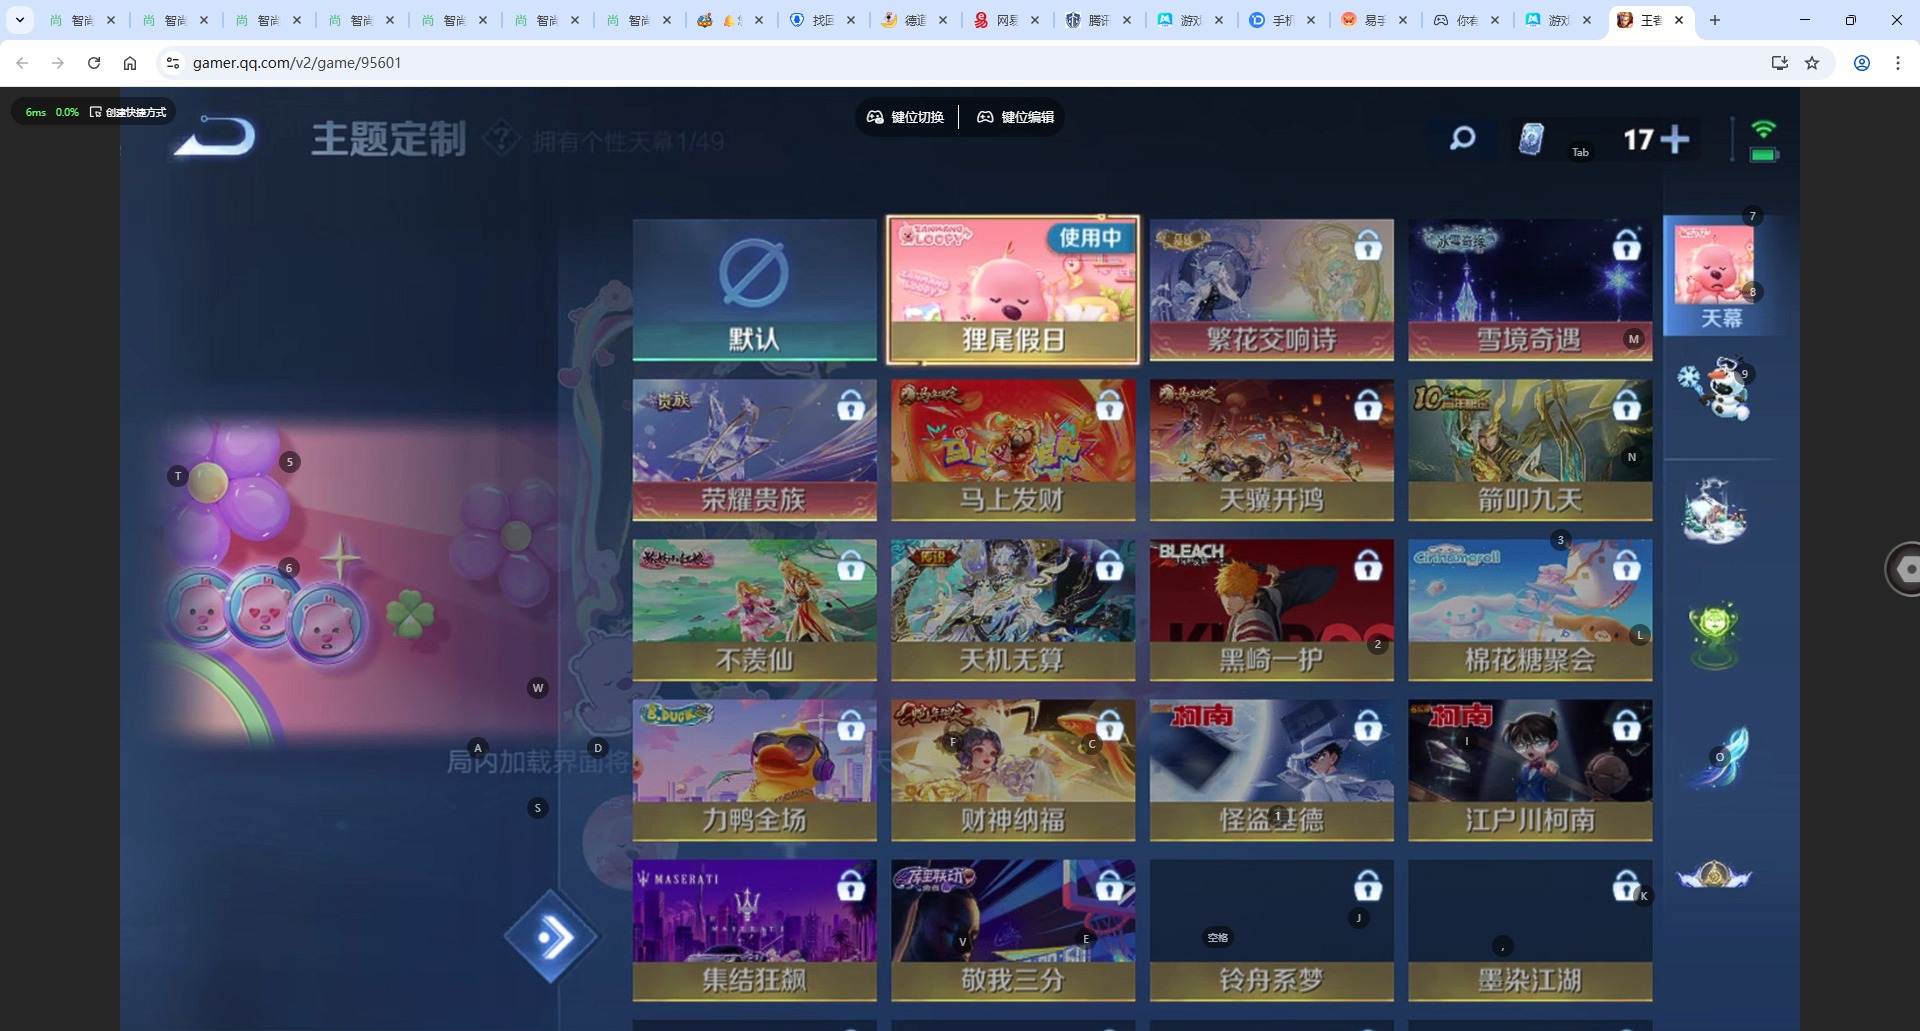
Task: Click the winged crown icon in sidebar
Action: [1714, 876]
